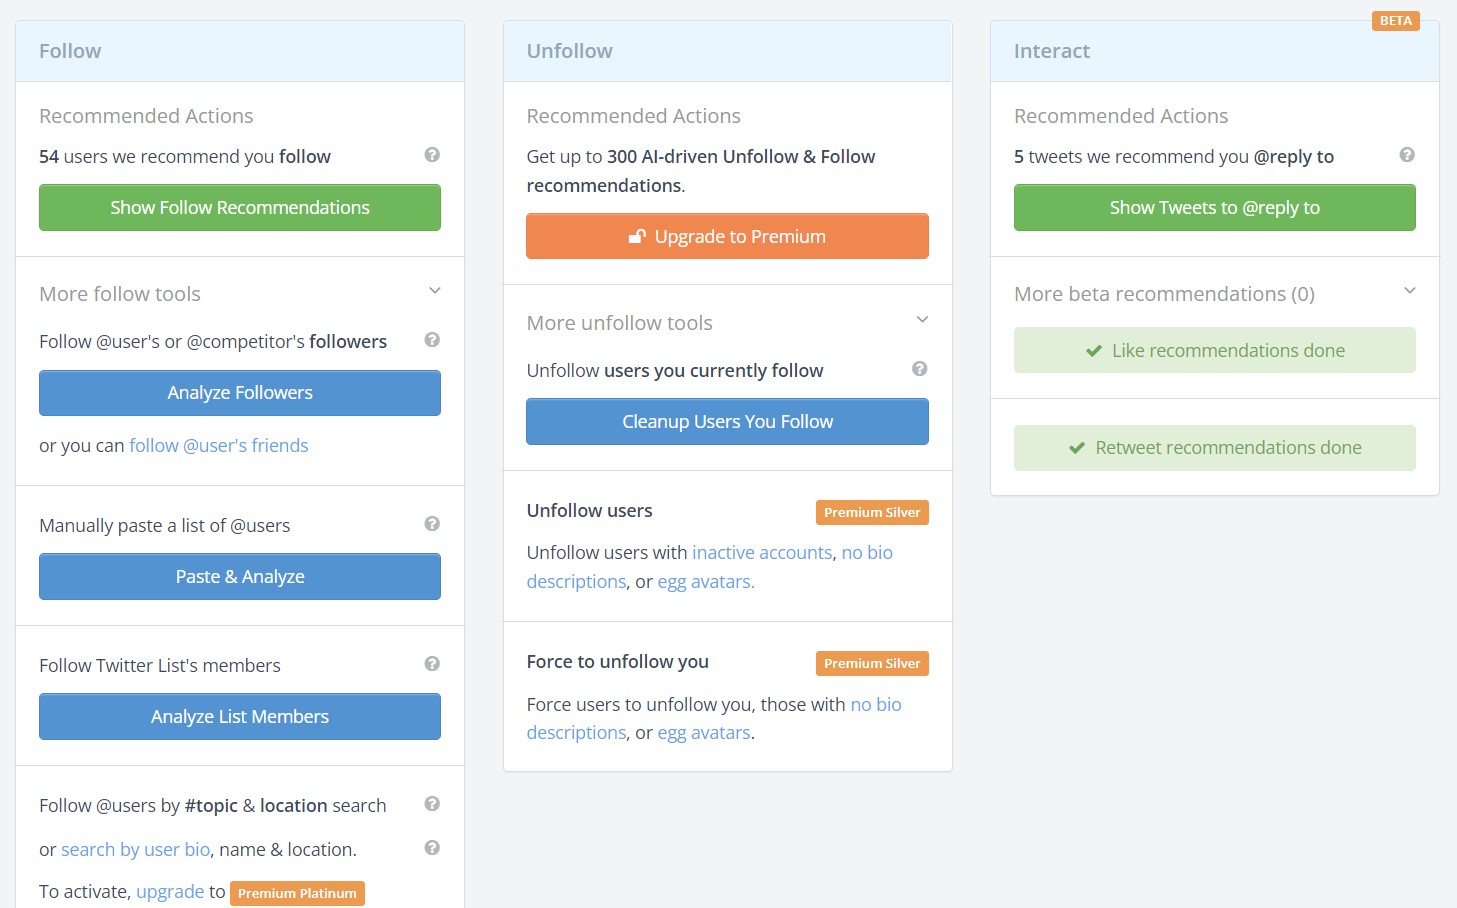This screenshot has width=1457, height=908.
Task: Open help icon beside tweets to @reply to
Action: [1407, 155]
